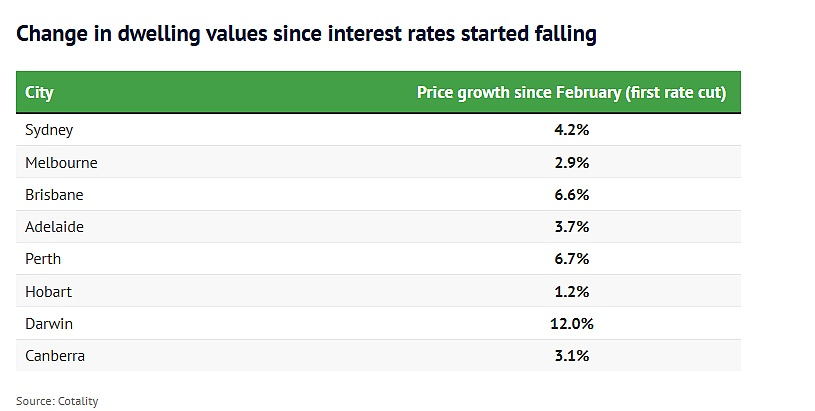Select the Darwin city cell
815x411 pixels.
pyautogui.click(x=49, y=323)
